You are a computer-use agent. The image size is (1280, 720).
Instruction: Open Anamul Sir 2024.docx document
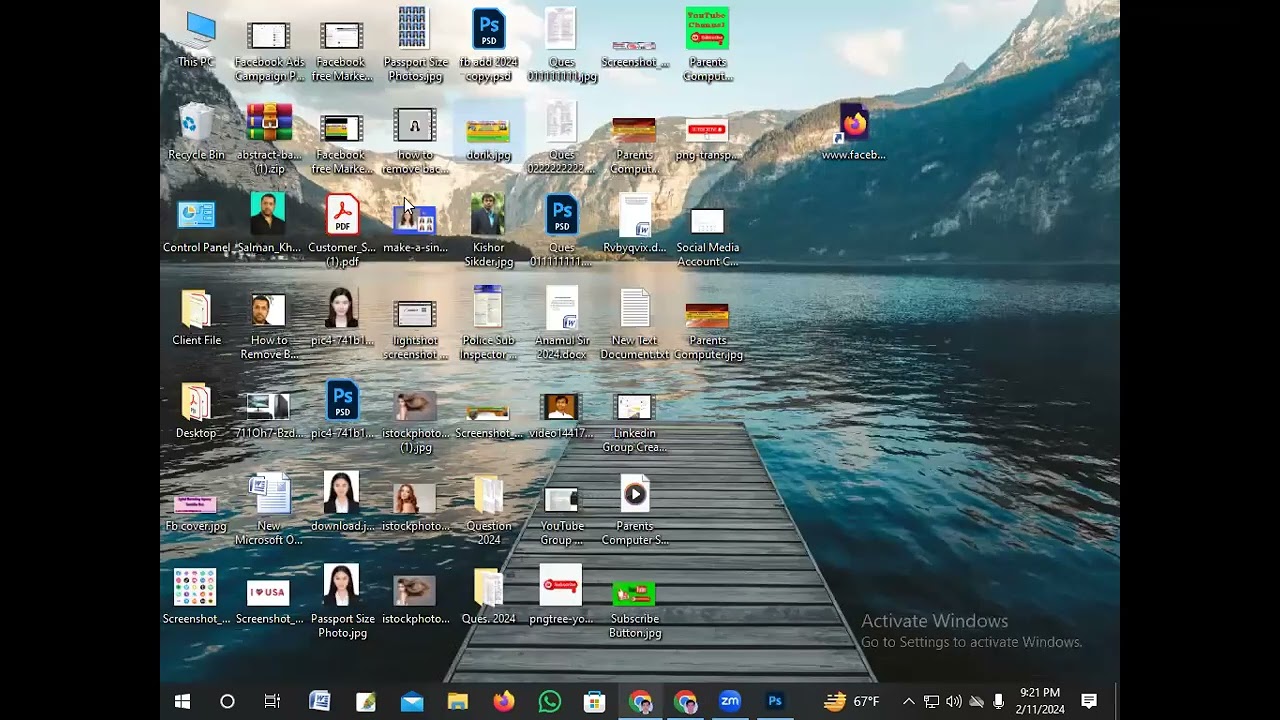(562, 325)
